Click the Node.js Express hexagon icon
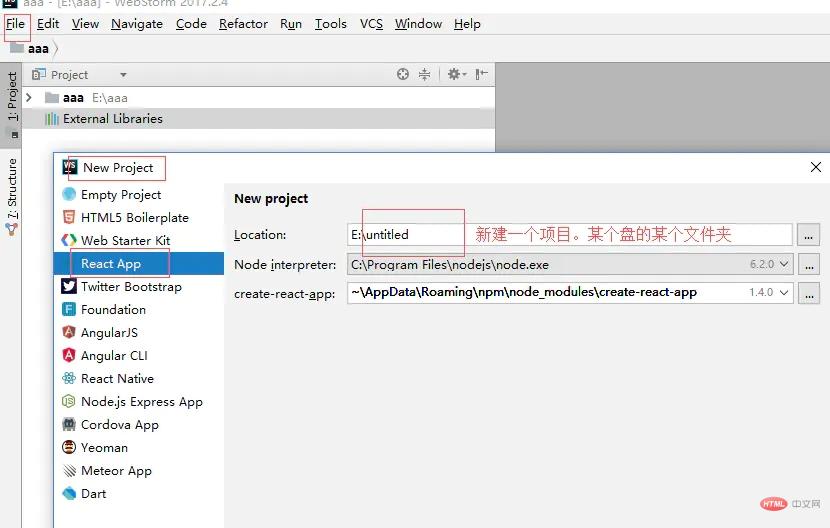830x528 pixels. 69,401
